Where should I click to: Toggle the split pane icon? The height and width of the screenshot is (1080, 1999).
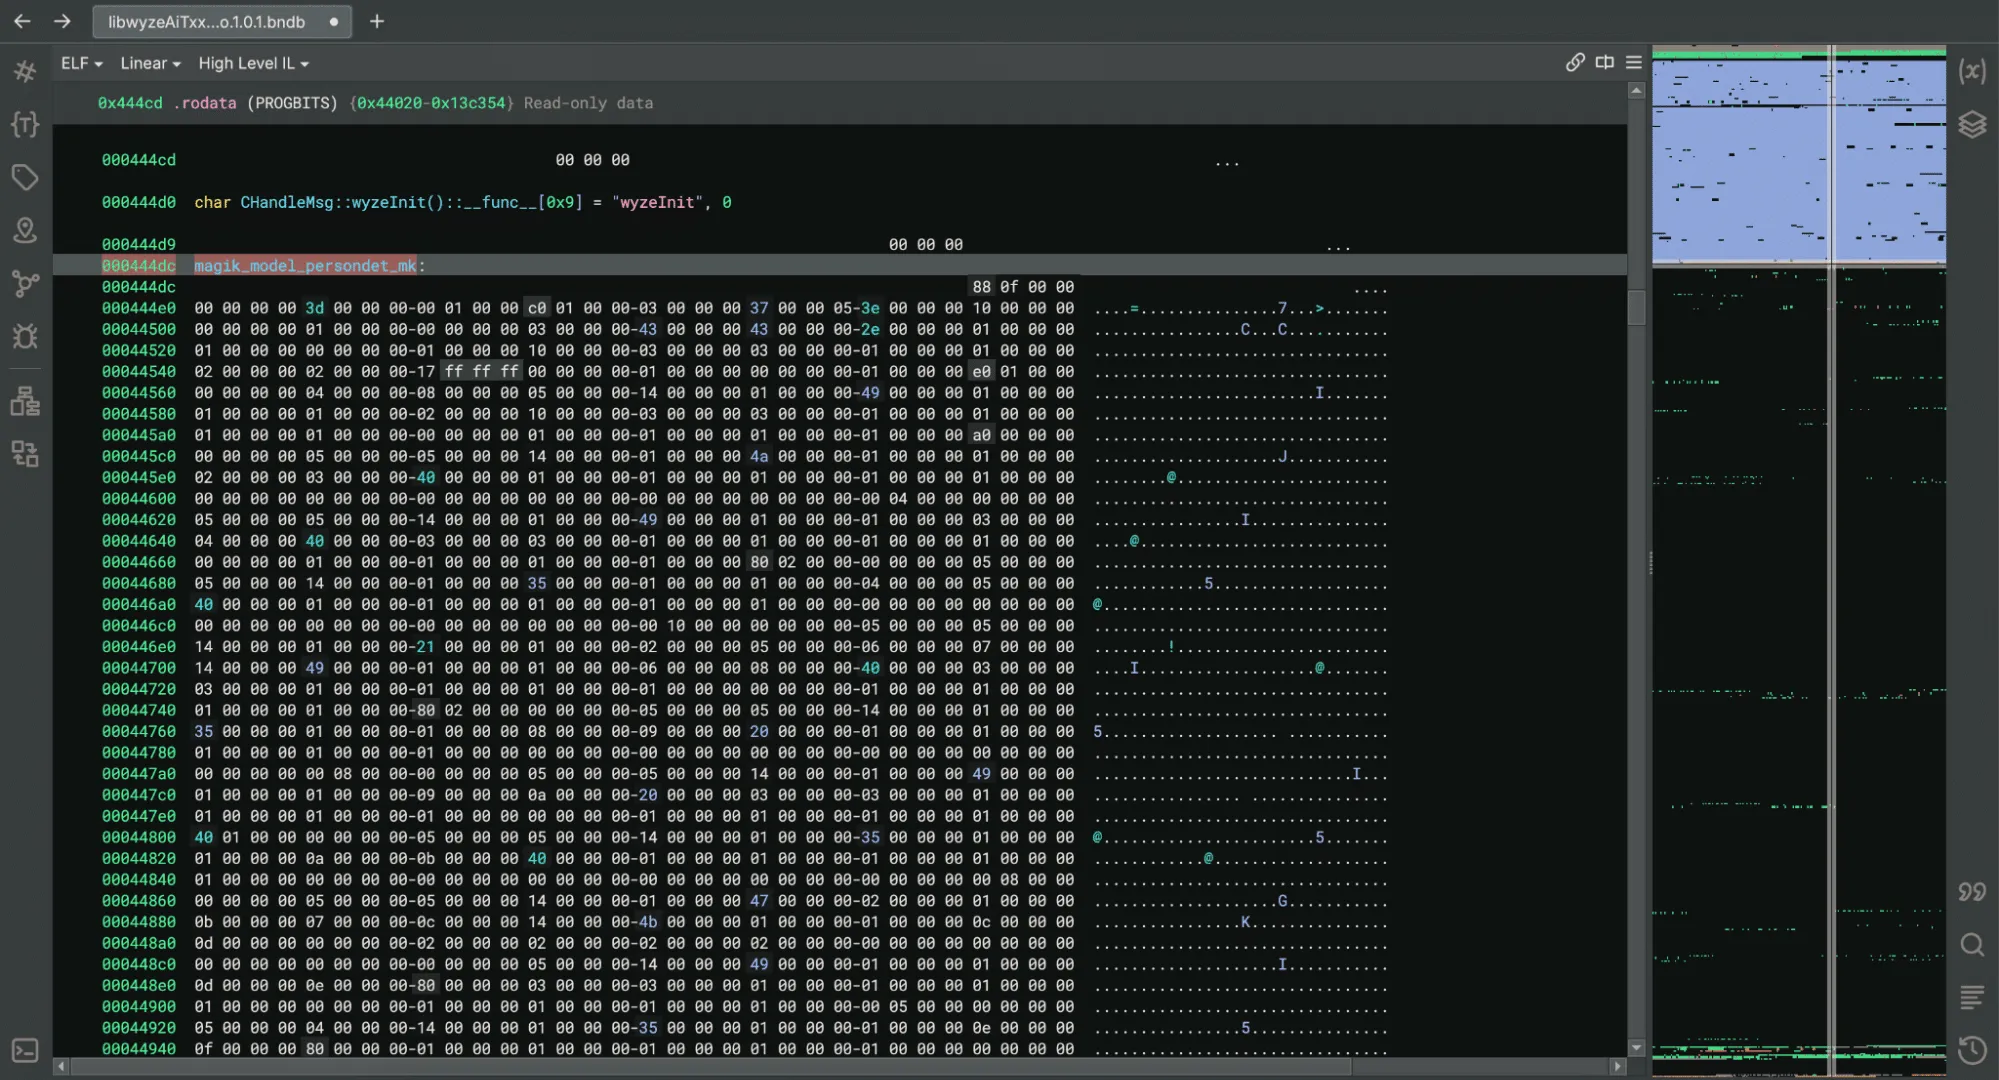[x=1604, y=62]
